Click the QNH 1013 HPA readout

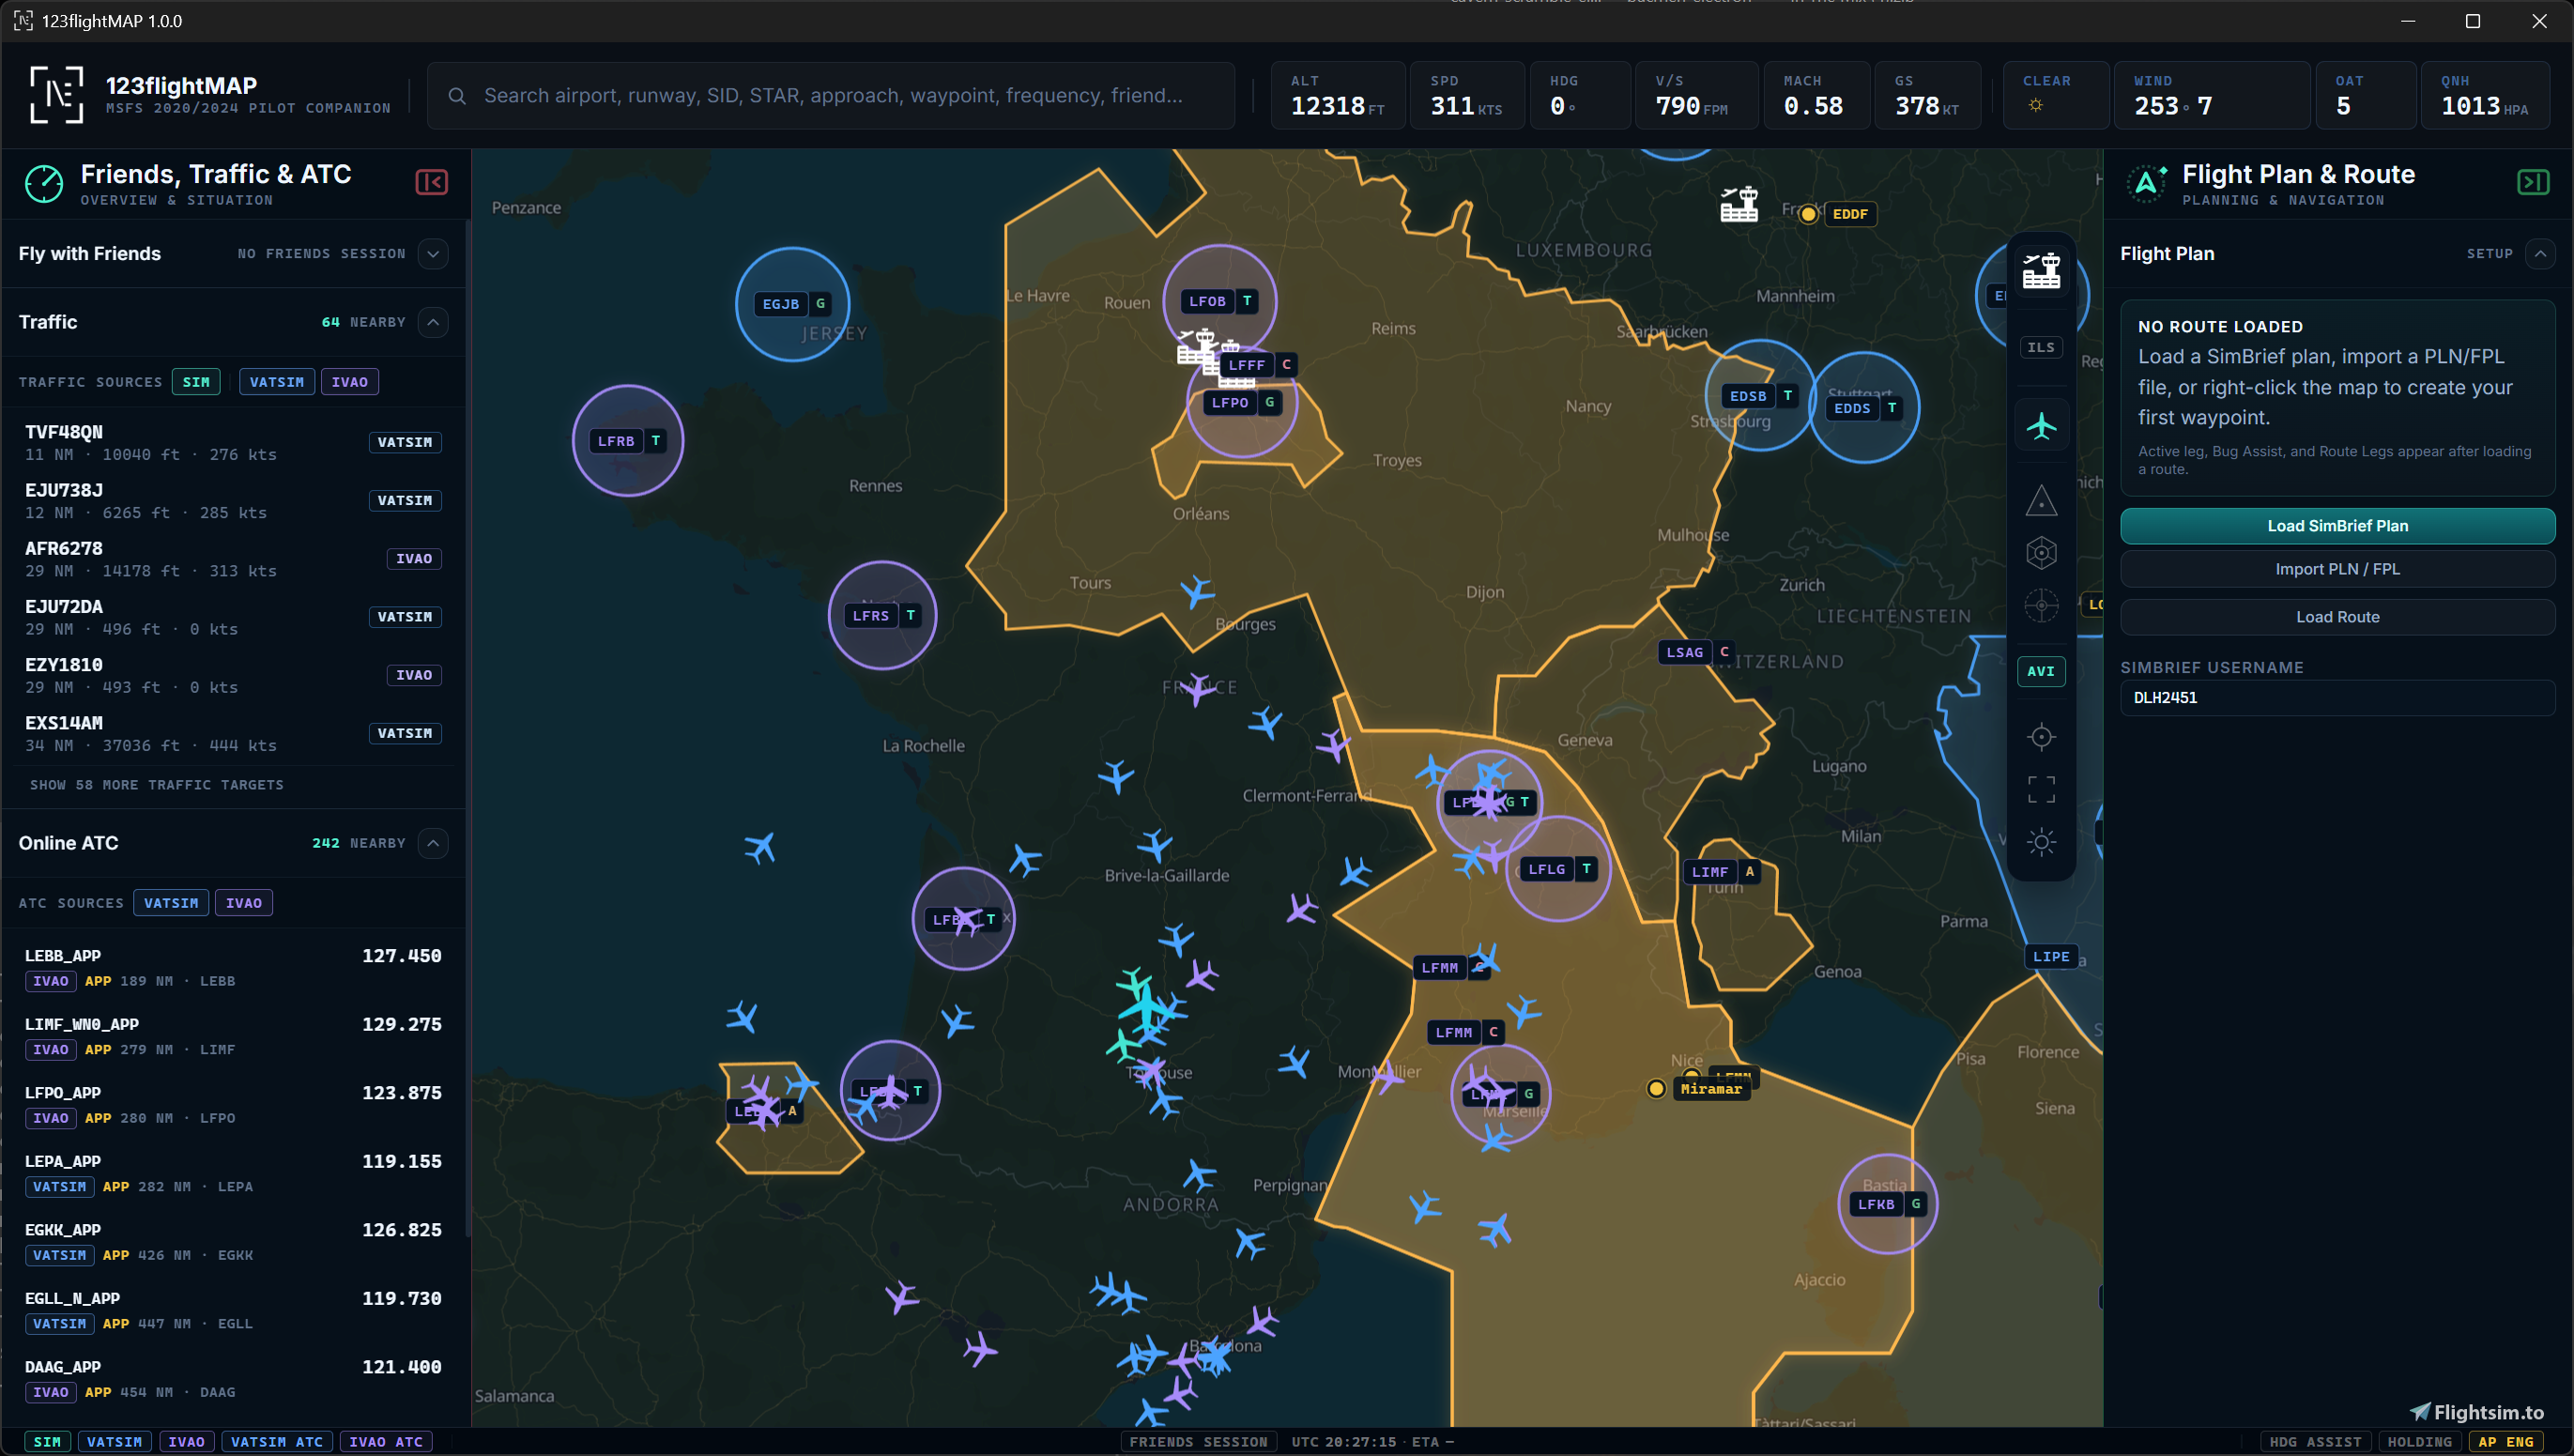click(x=2484, y=96)
